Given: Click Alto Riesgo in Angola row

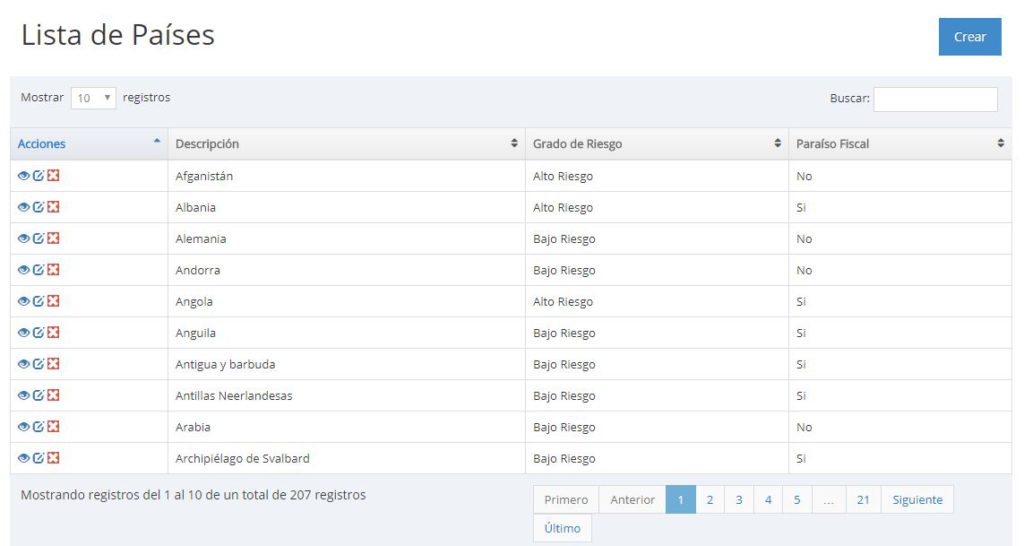Looking at the screenshot, I should tap(563, 302).
